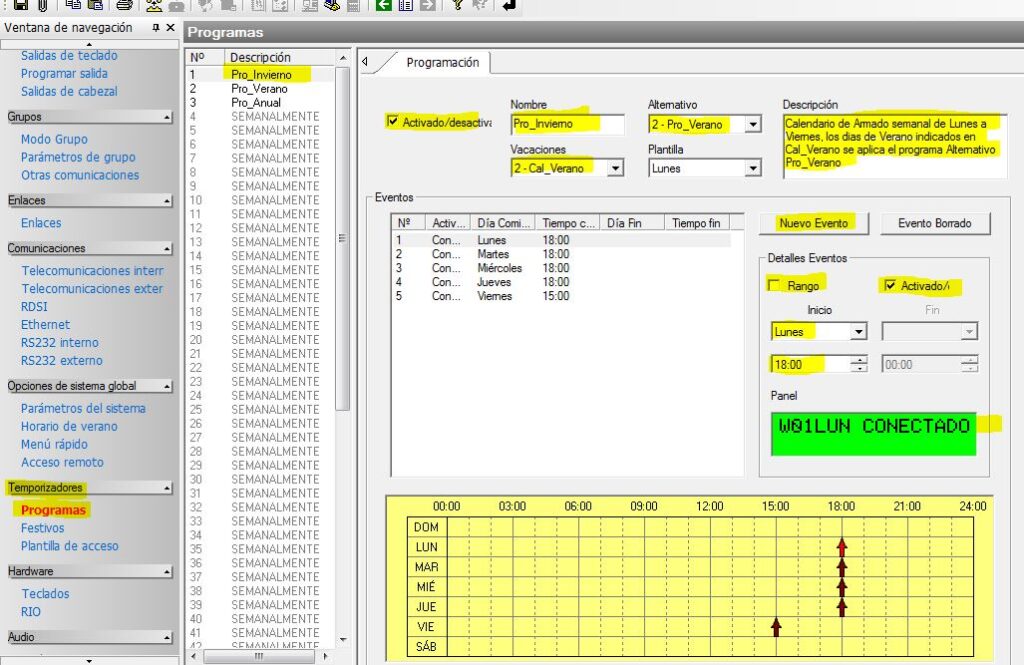Close the Ventana de navegación panel
Viewport: 1024px width, 665px height.
click(x=170, y=27)
